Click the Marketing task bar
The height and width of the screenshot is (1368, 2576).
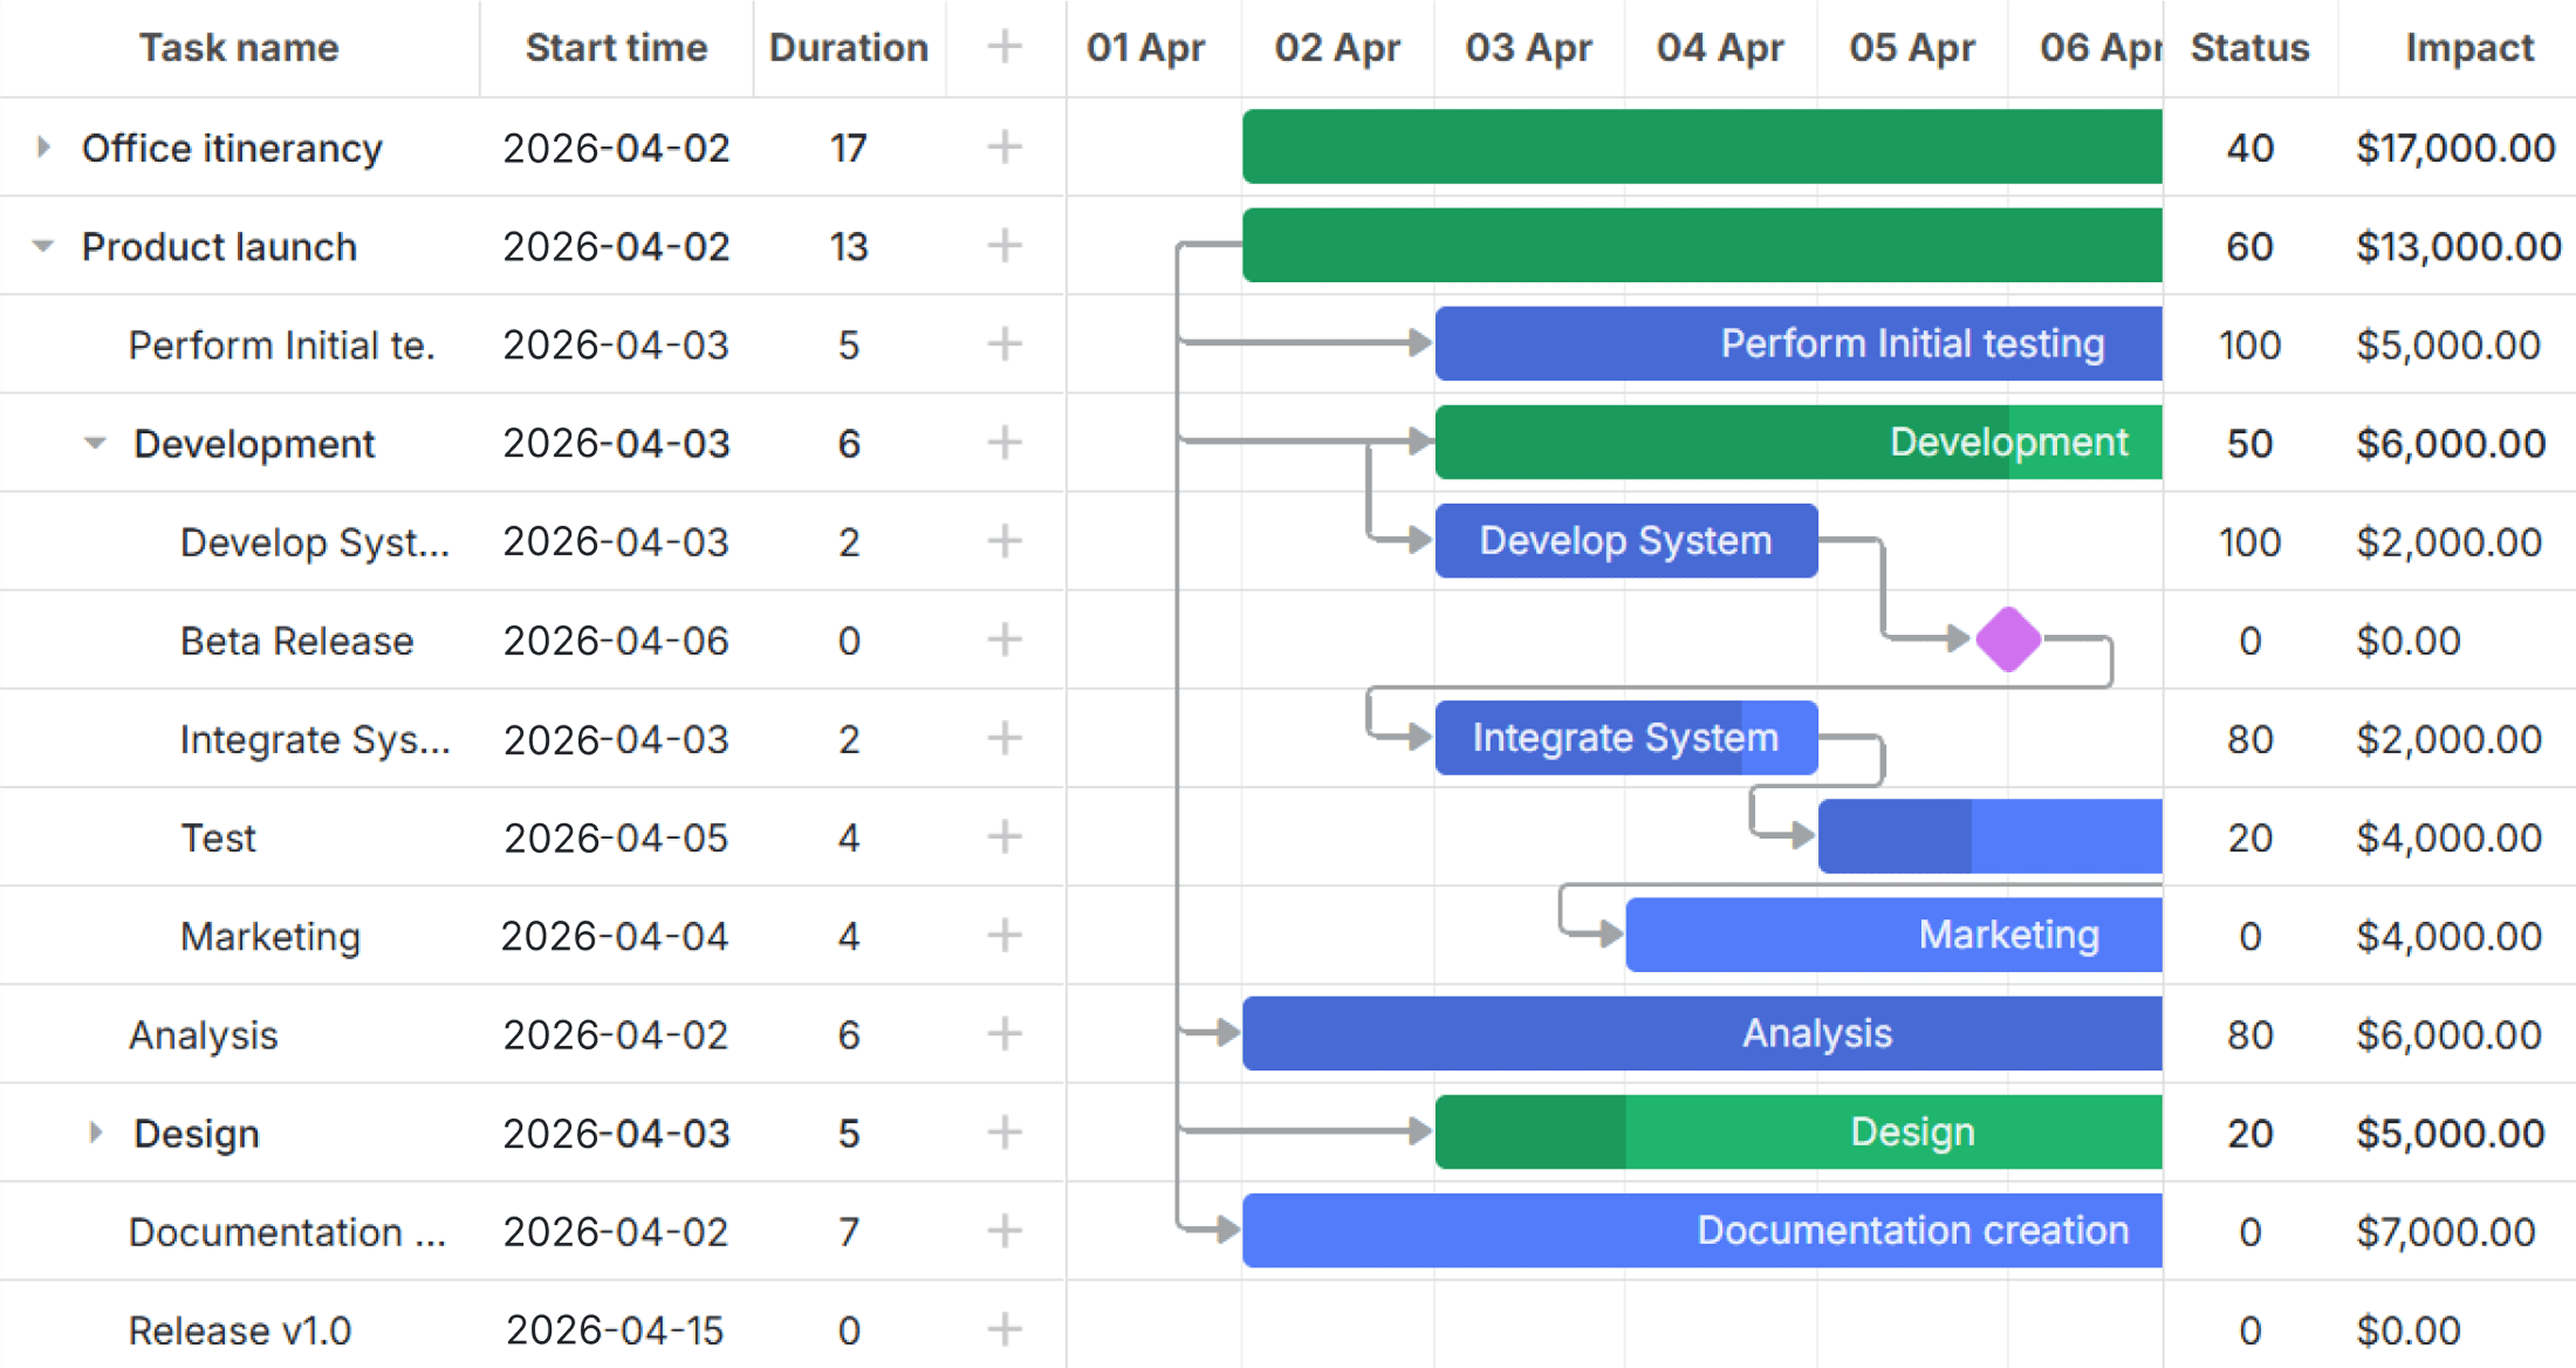[x=1894, y=935]
